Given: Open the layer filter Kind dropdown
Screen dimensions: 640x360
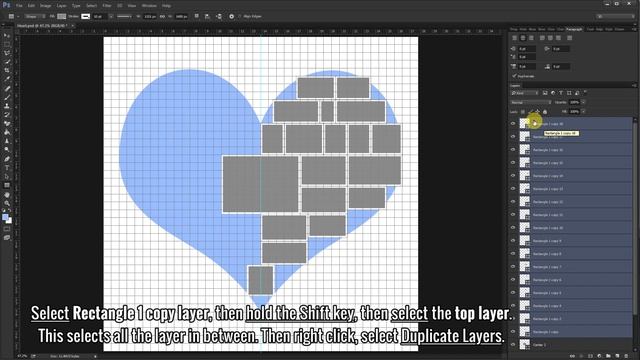Looking at the screenshot, I should [525, 93].
